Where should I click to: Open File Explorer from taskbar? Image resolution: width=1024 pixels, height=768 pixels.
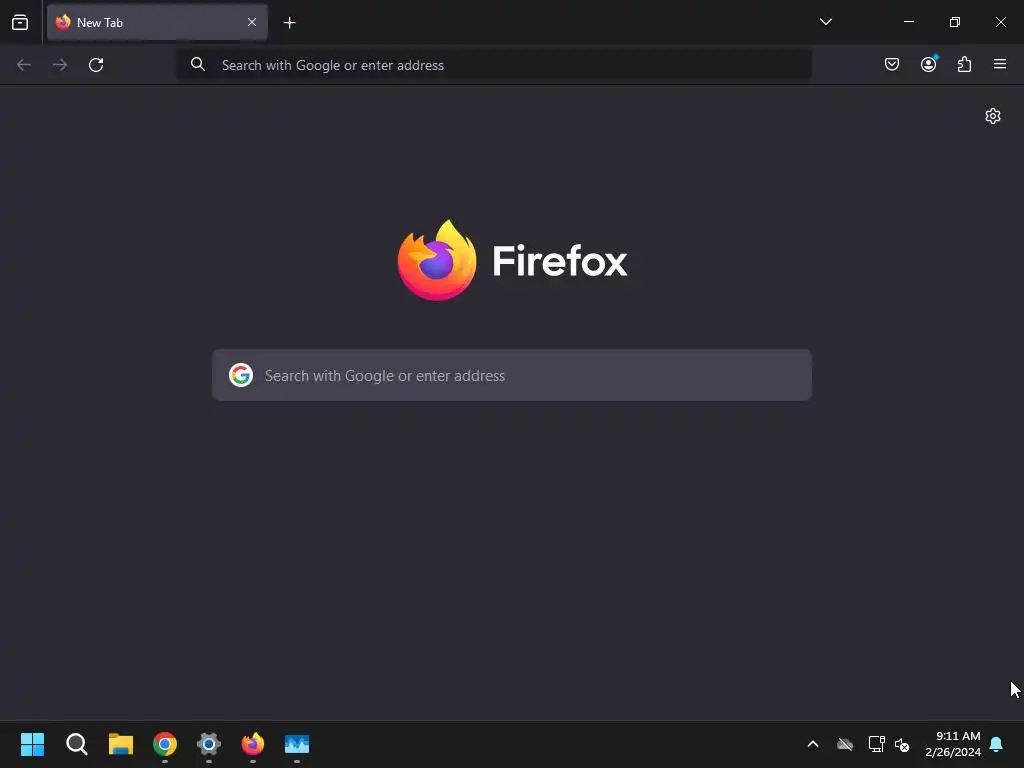[x=121, y=744]
